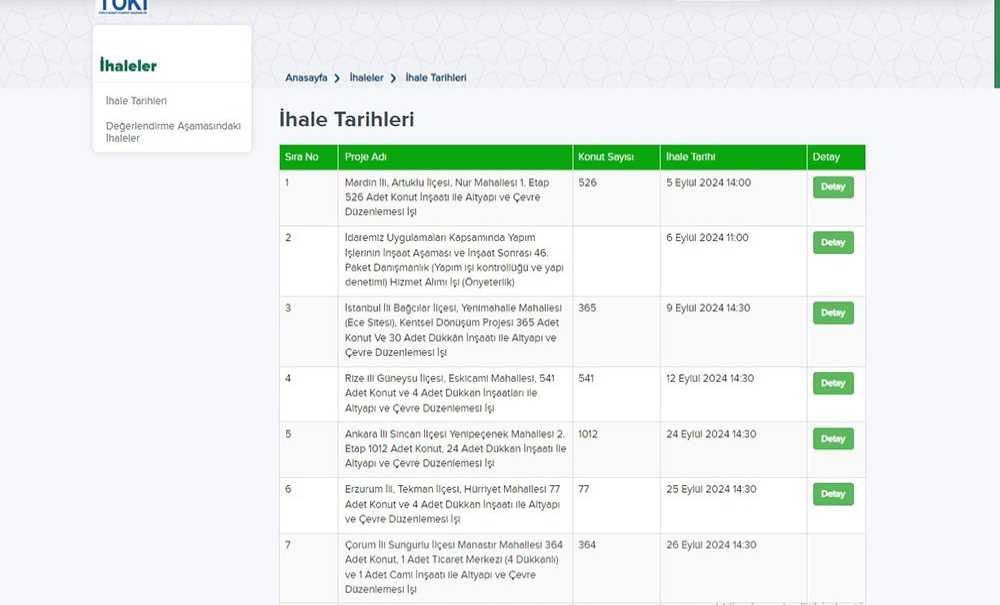The height and width of the screenshot is (605, 1000).
Task: Select the Çorum Sungurlu project name text
Action: (x=454, y=567)
